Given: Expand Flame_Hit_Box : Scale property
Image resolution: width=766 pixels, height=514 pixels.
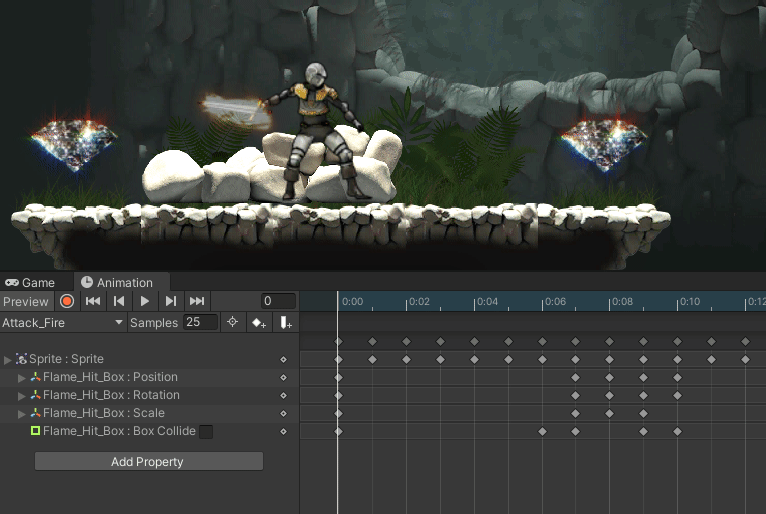Looking at the screenshot, I should [21, 414].
